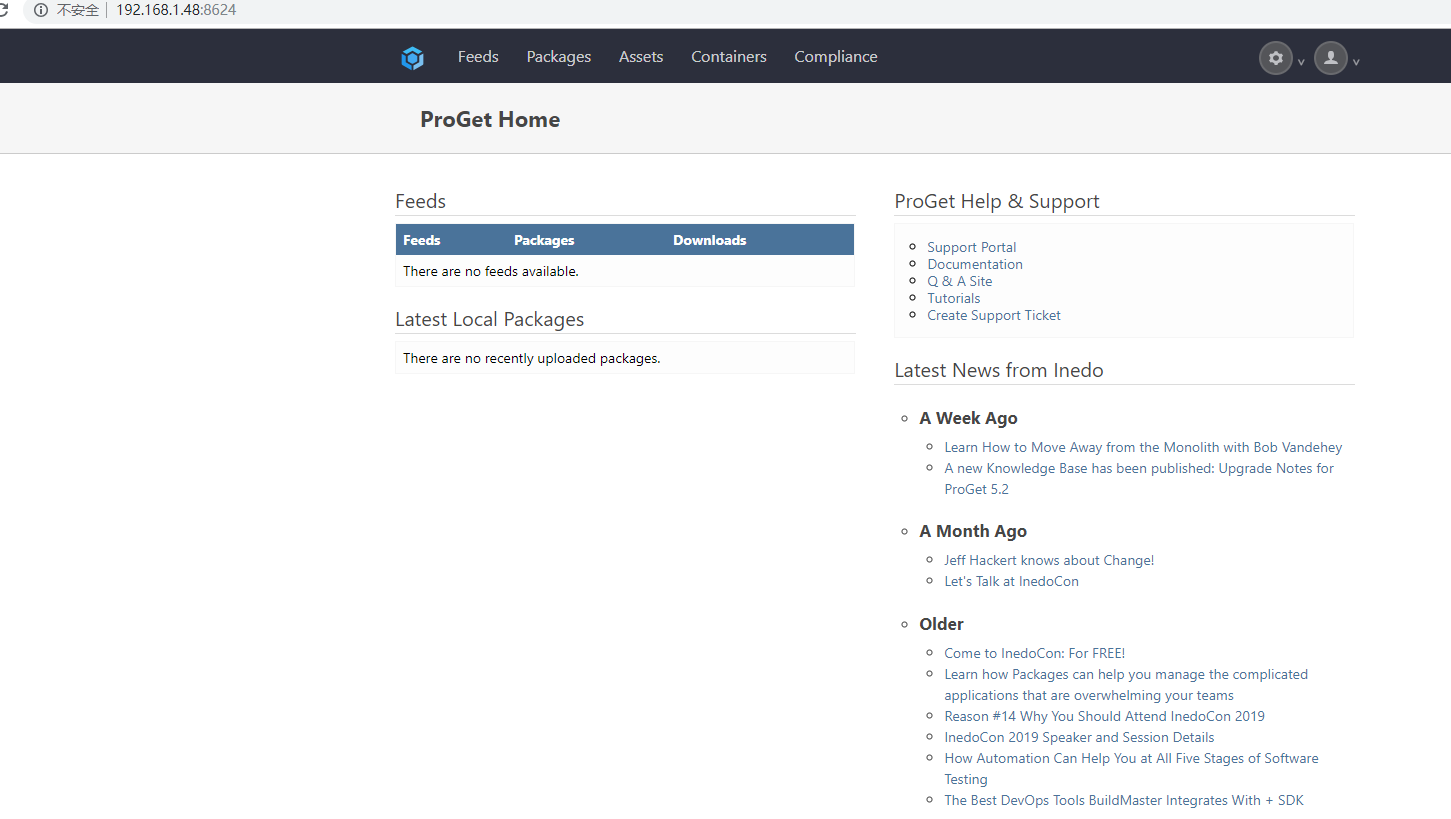Image resolution: width=1451 pixels, height=819 pixels.
Task: Click the Feeds section heading above the table
Action: [x=420, y=201]
